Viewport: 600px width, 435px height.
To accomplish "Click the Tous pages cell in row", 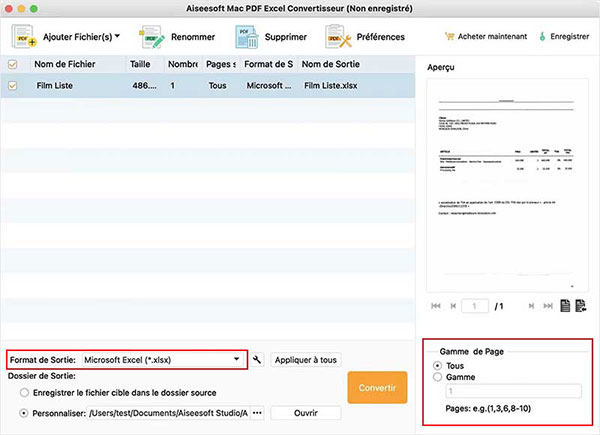I will (x=217, y=86).
